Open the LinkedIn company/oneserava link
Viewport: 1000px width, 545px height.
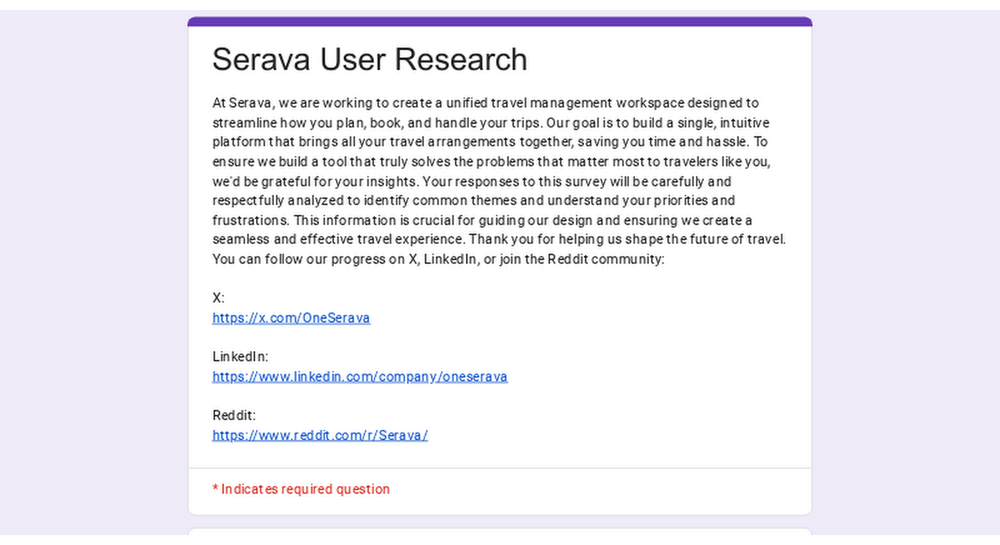point(360,376)
